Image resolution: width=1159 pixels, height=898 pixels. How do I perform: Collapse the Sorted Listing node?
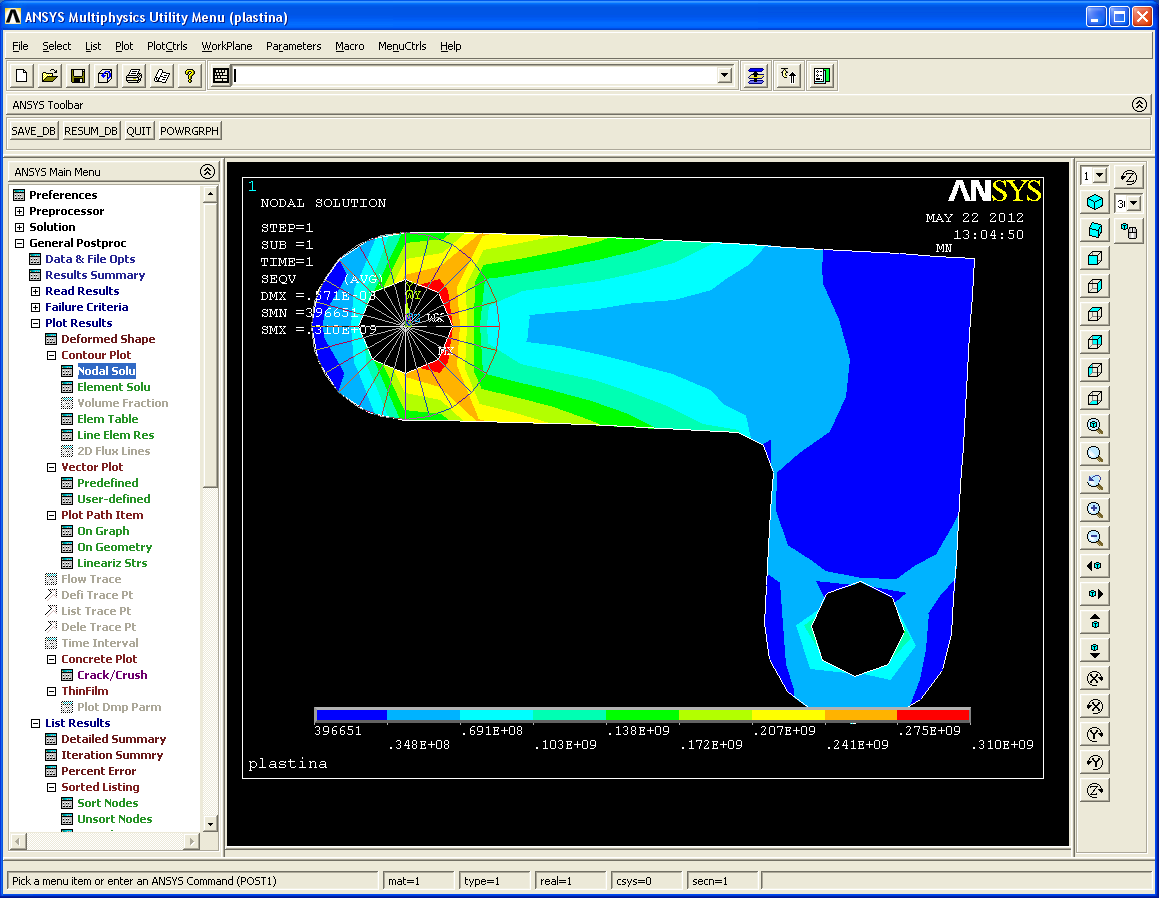pyautogui.click(x=52, y=788)
